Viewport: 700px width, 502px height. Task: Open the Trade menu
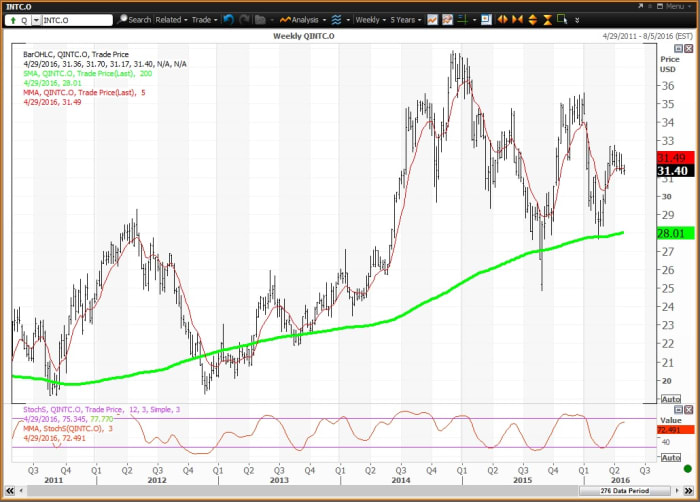click(204, 19)
